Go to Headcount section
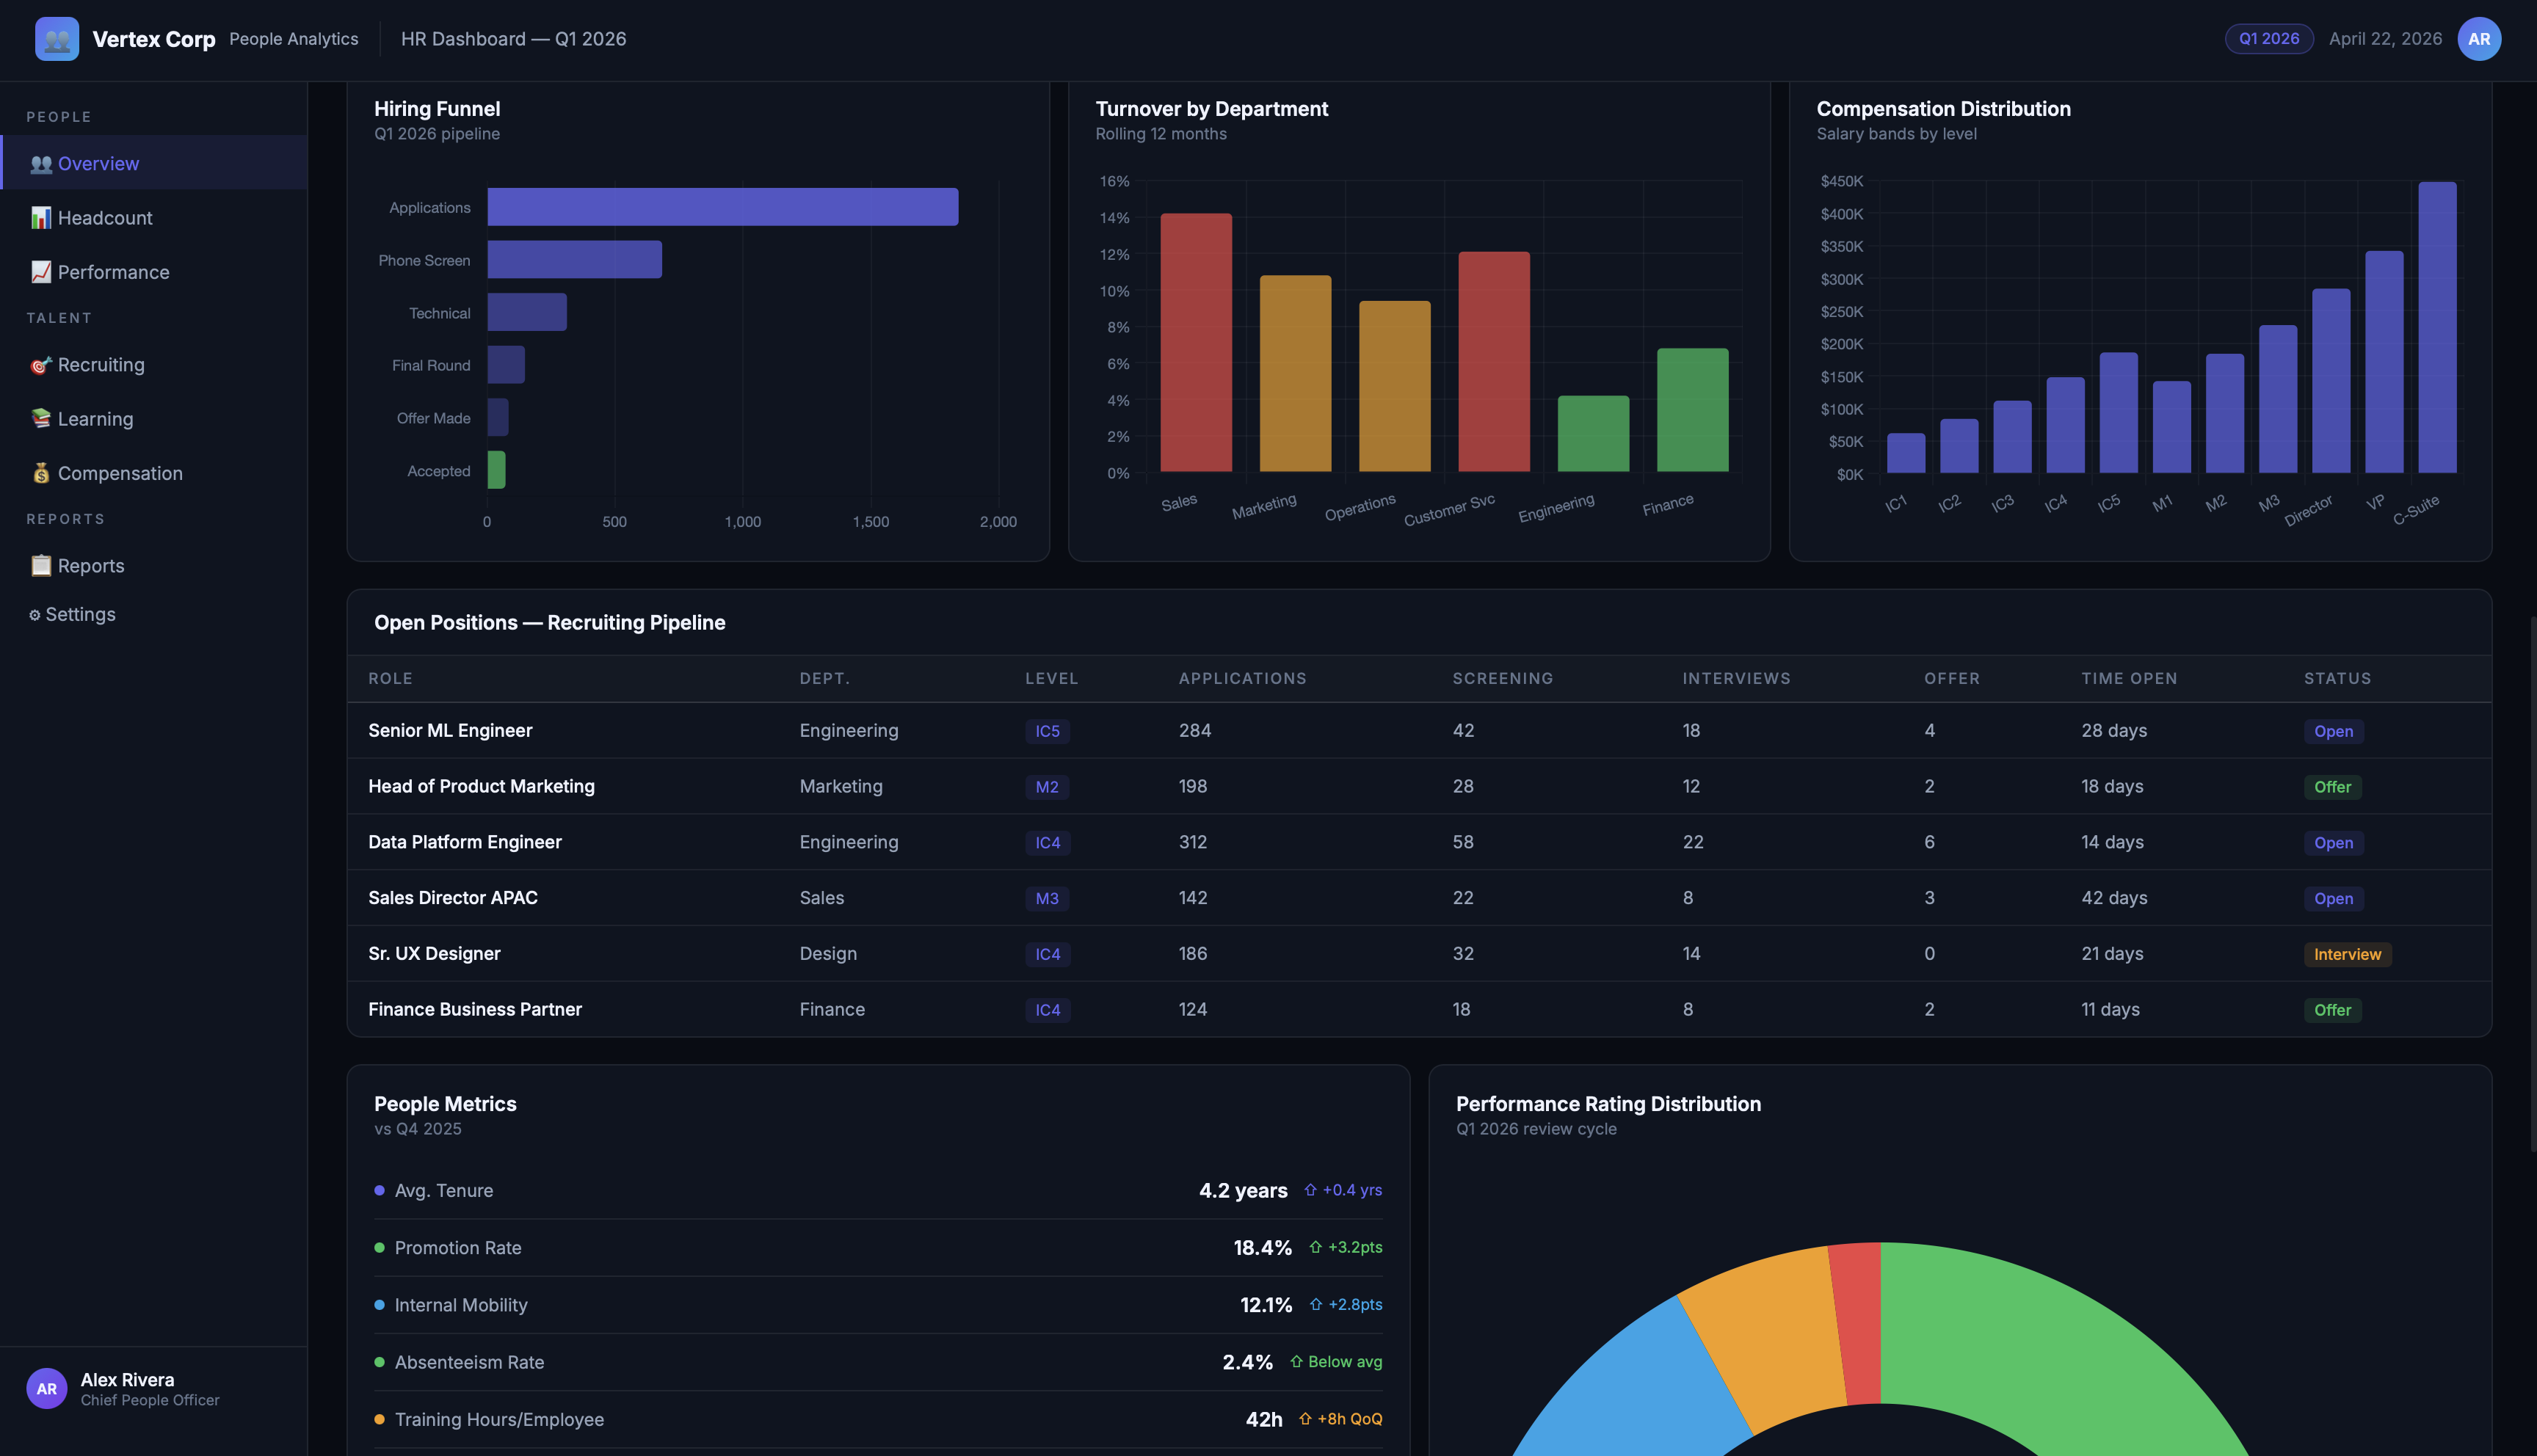2537x1456 pixels. (154, 218)
